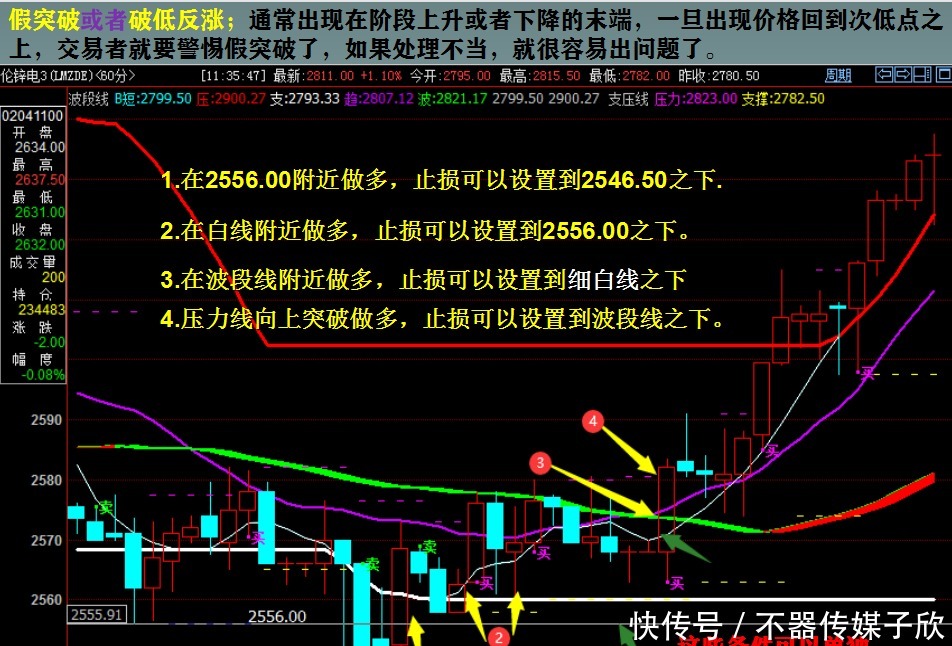Screen dimensions: 952x646
Task: Click the 2632.00 closing price in info panel
Action: pos(39,245)
